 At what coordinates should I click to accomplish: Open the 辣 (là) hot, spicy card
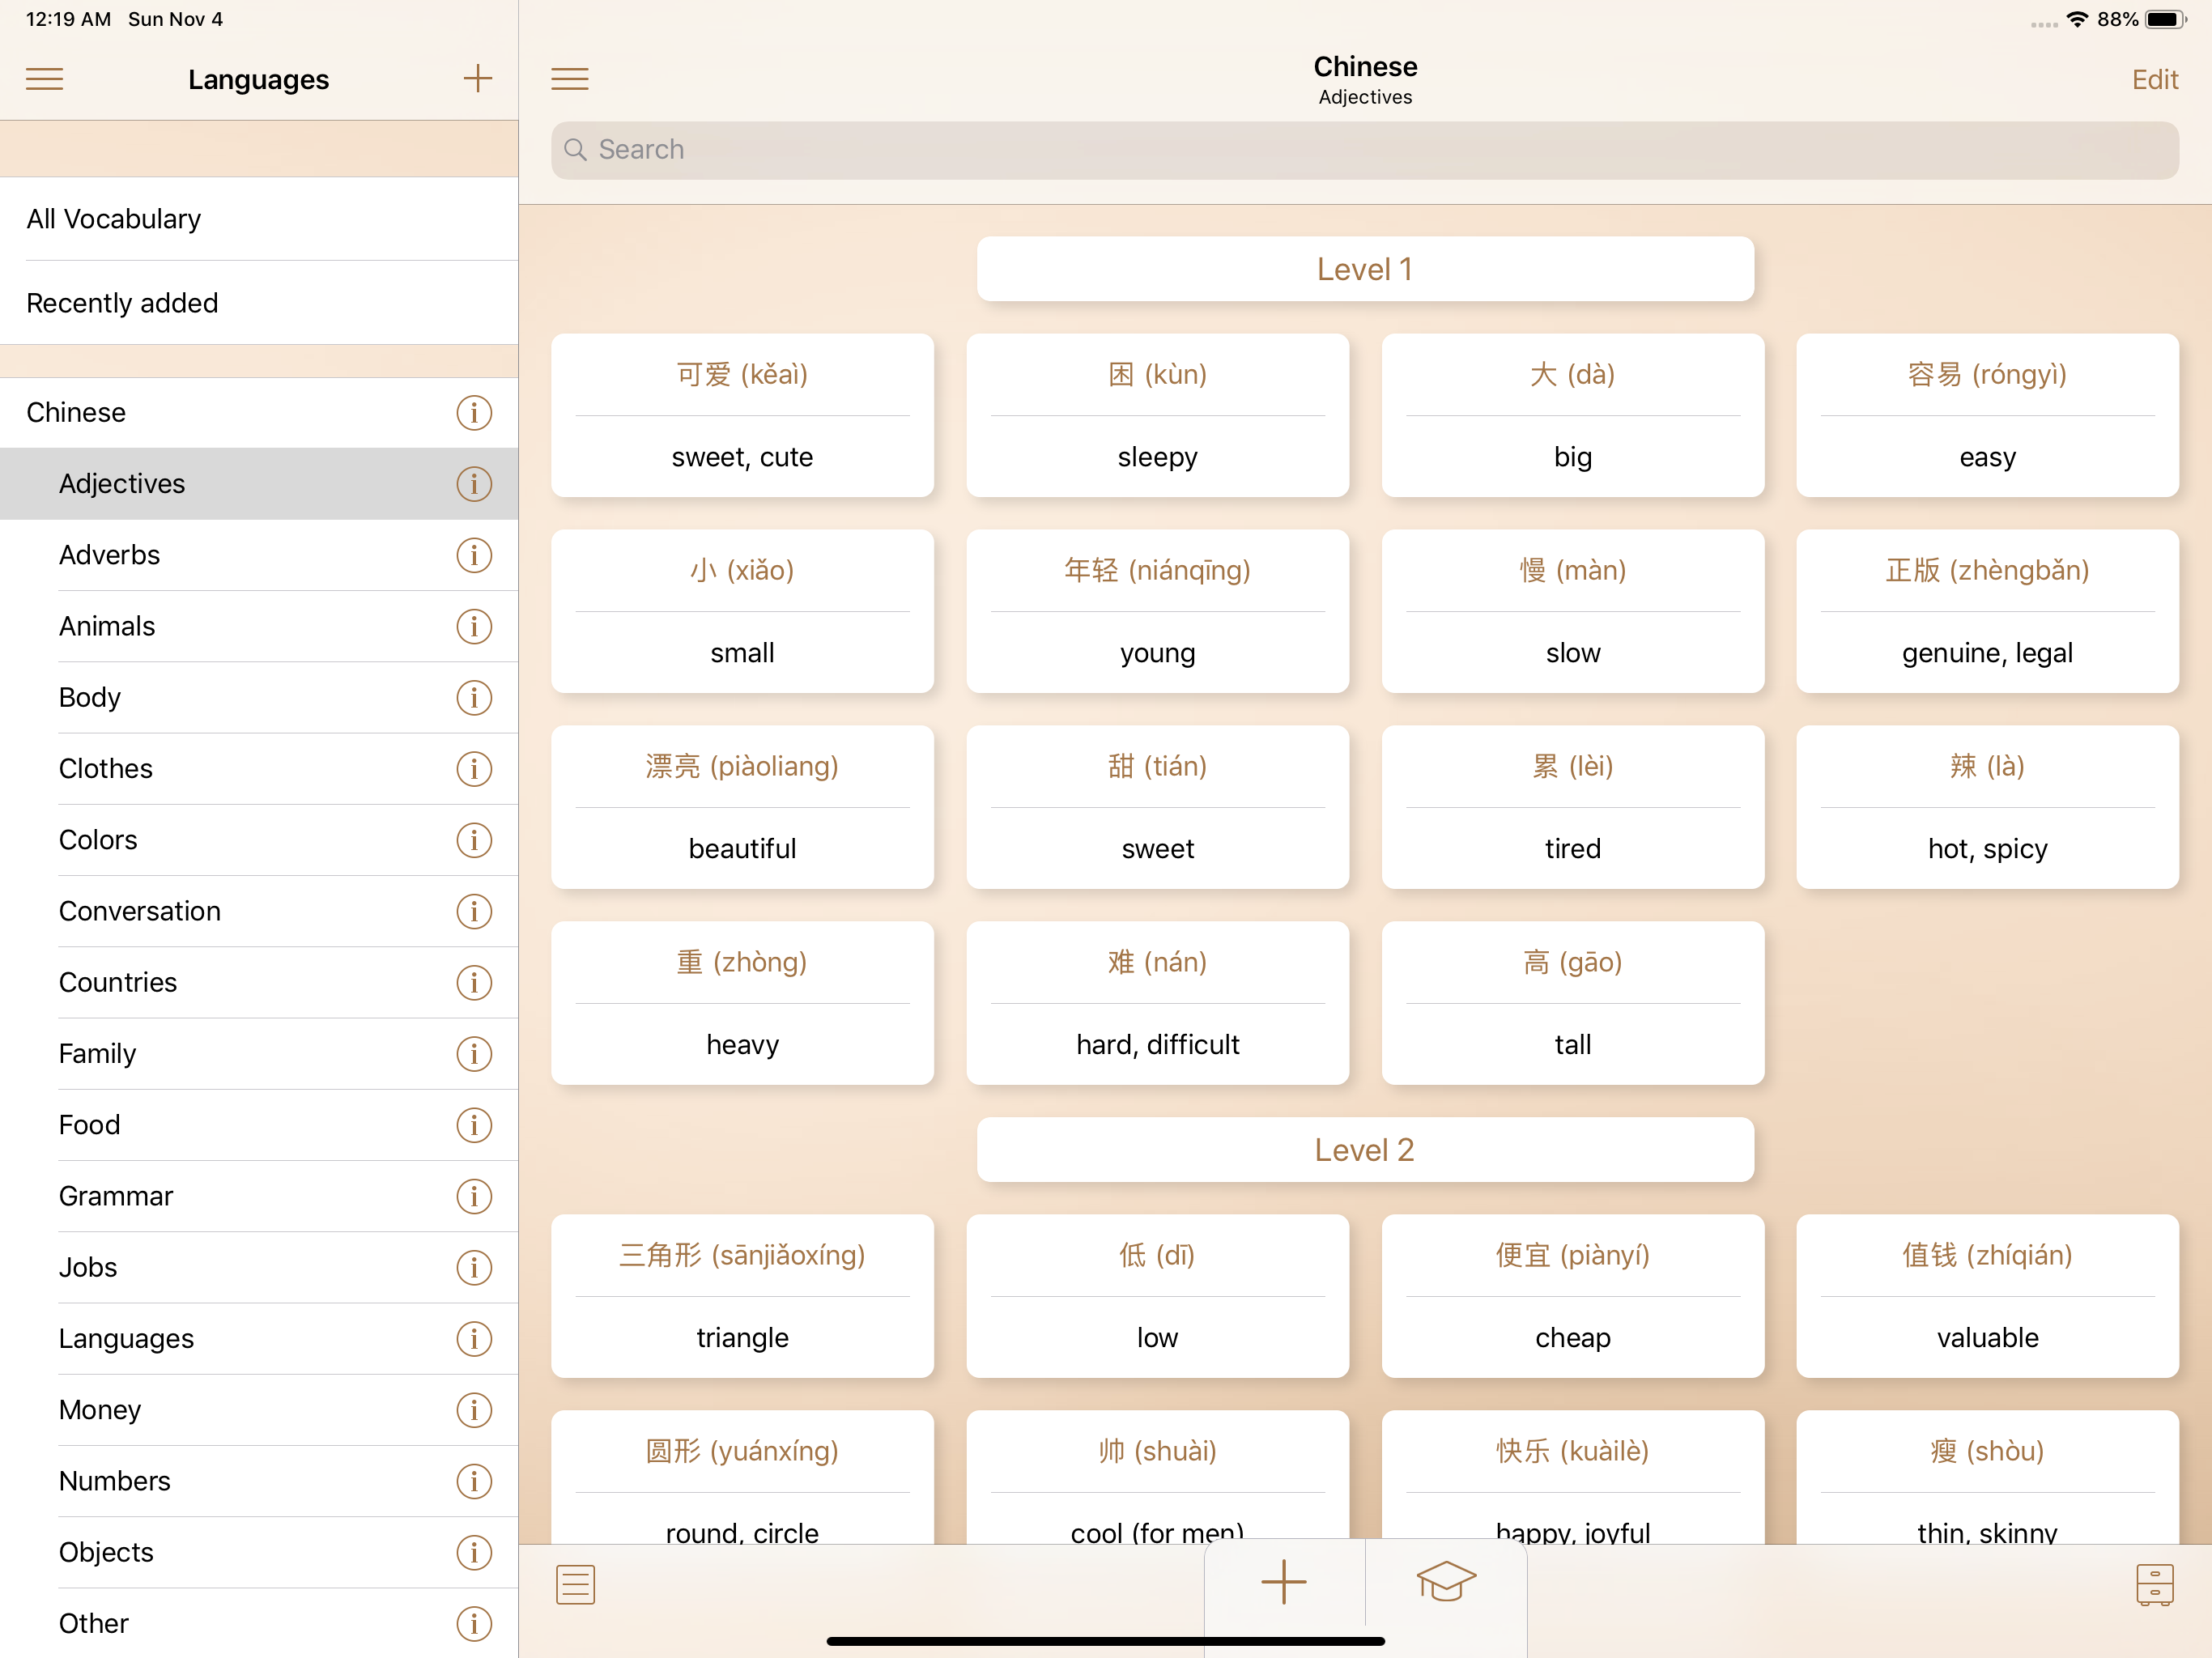[x=1987, y=807]
